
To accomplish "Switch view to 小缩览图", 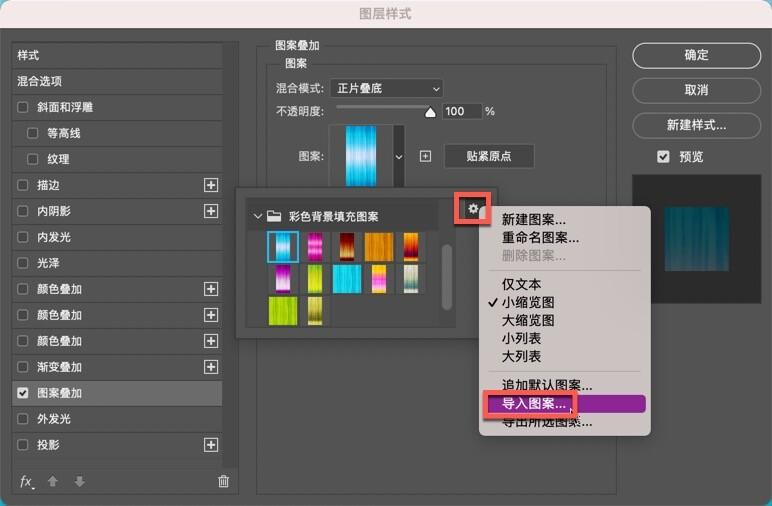I will [x=528, y=302].
